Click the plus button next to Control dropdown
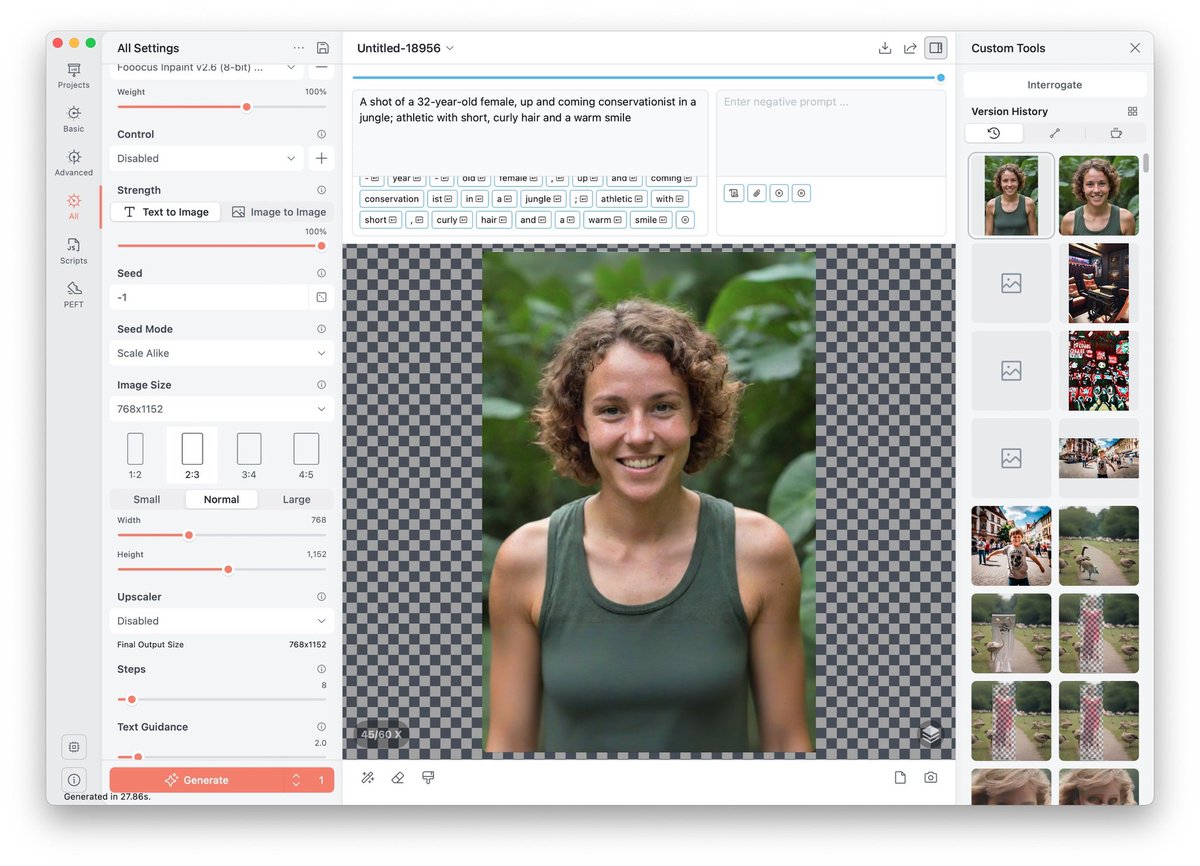The height and width of the screenshot is (866, 1200). point(321,158)
